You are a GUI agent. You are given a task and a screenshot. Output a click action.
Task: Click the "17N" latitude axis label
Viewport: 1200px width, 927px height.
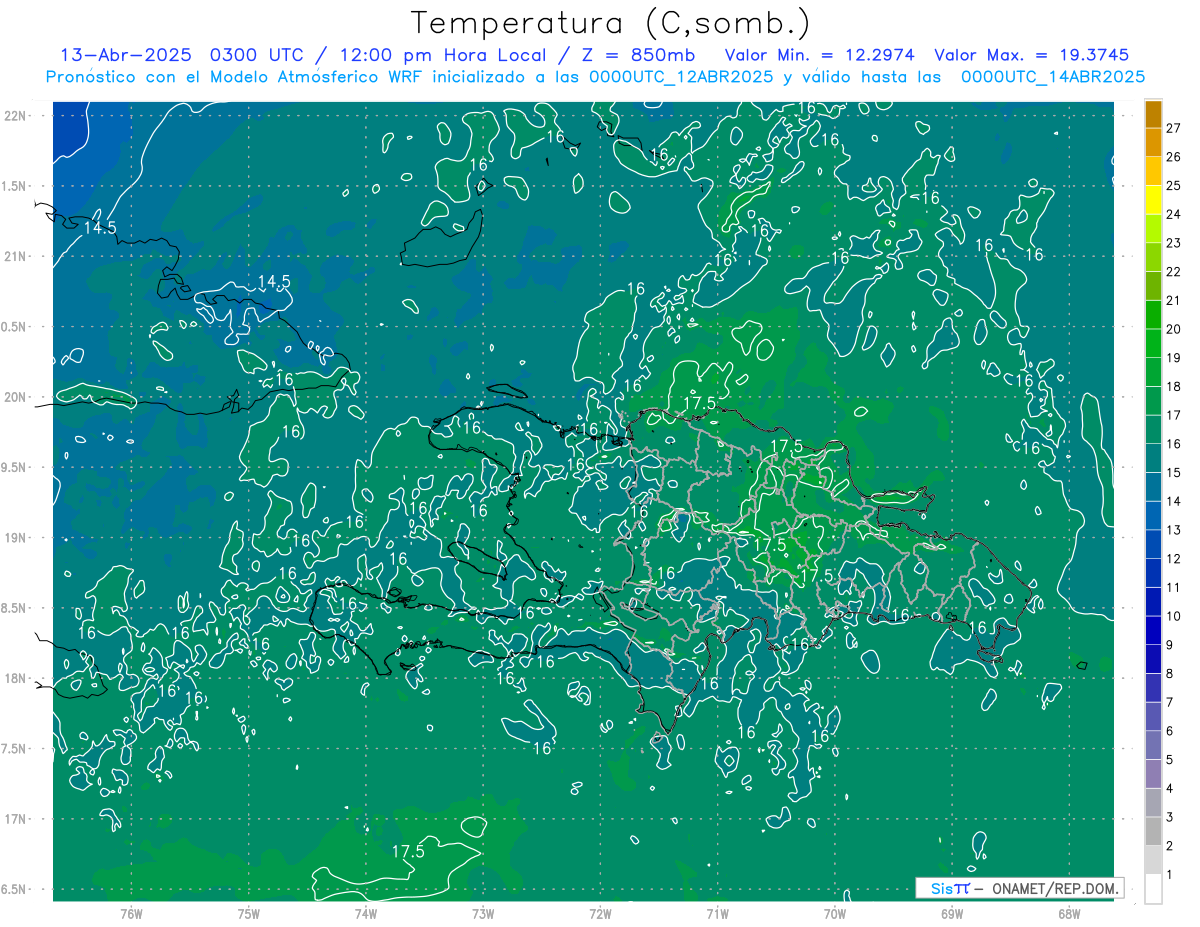15,819
